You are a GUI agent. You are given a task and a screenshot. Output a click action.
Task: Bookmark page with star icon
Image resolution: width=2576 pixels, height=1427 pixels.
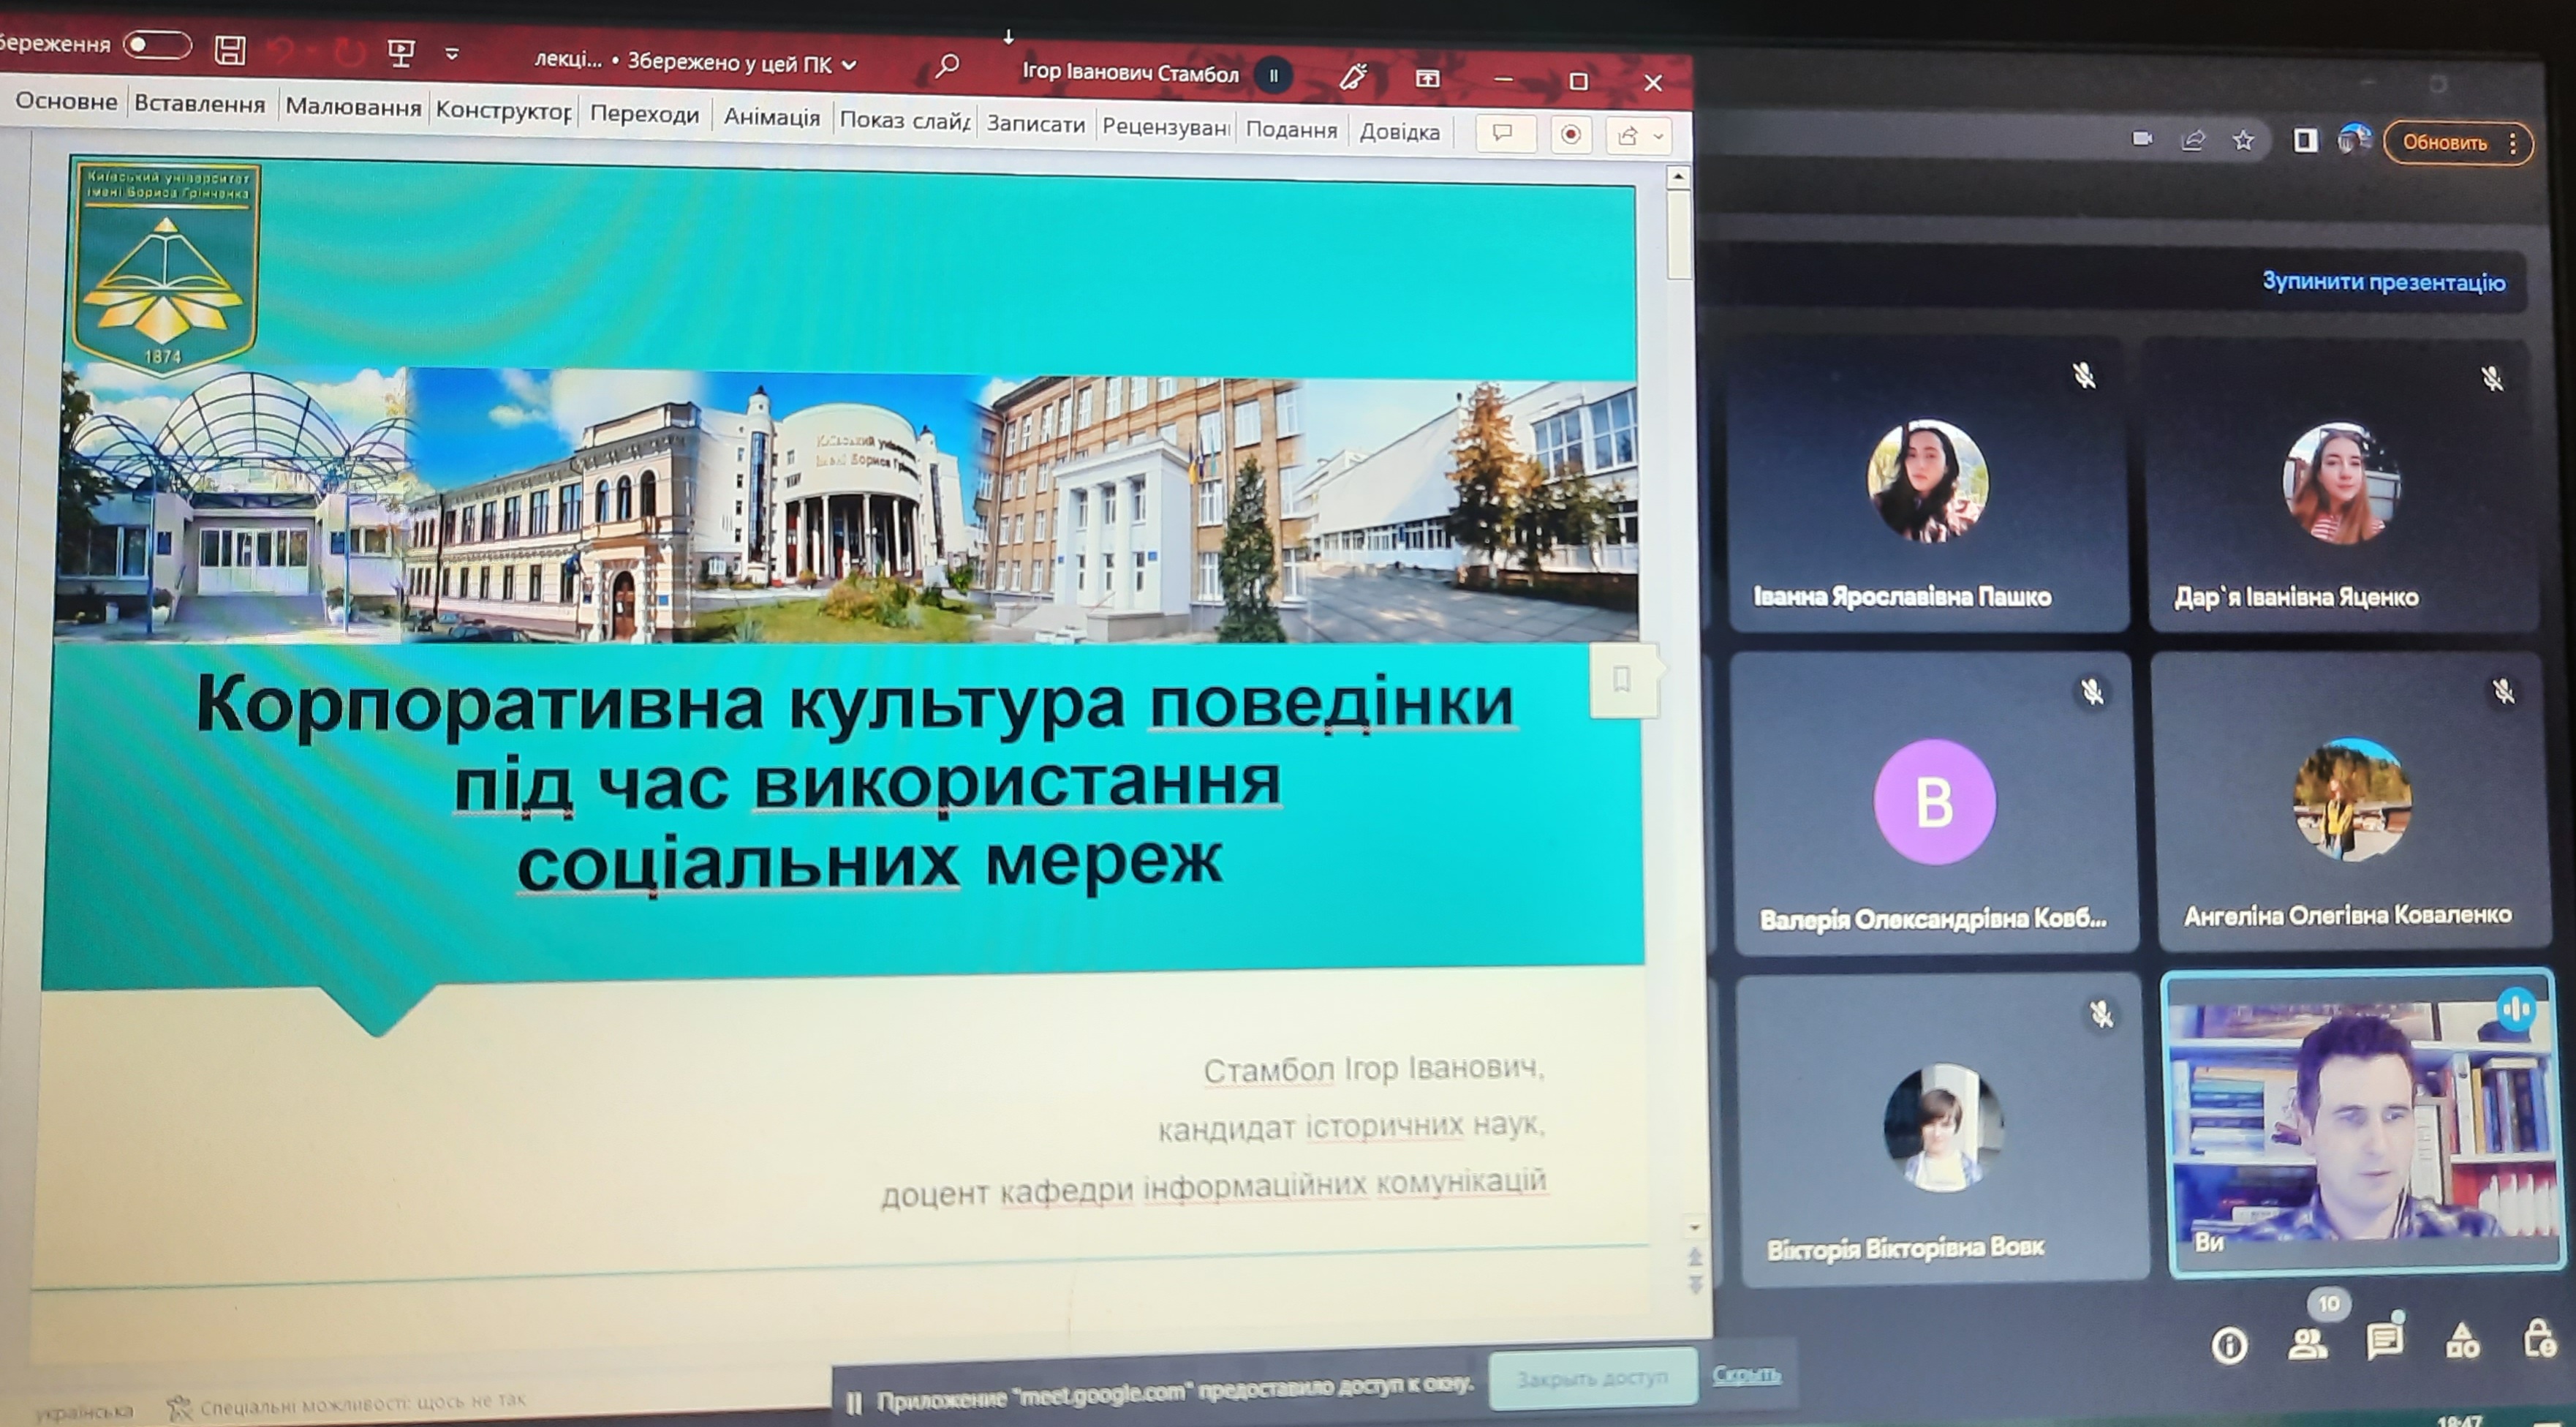click(x=2244, y=140)
